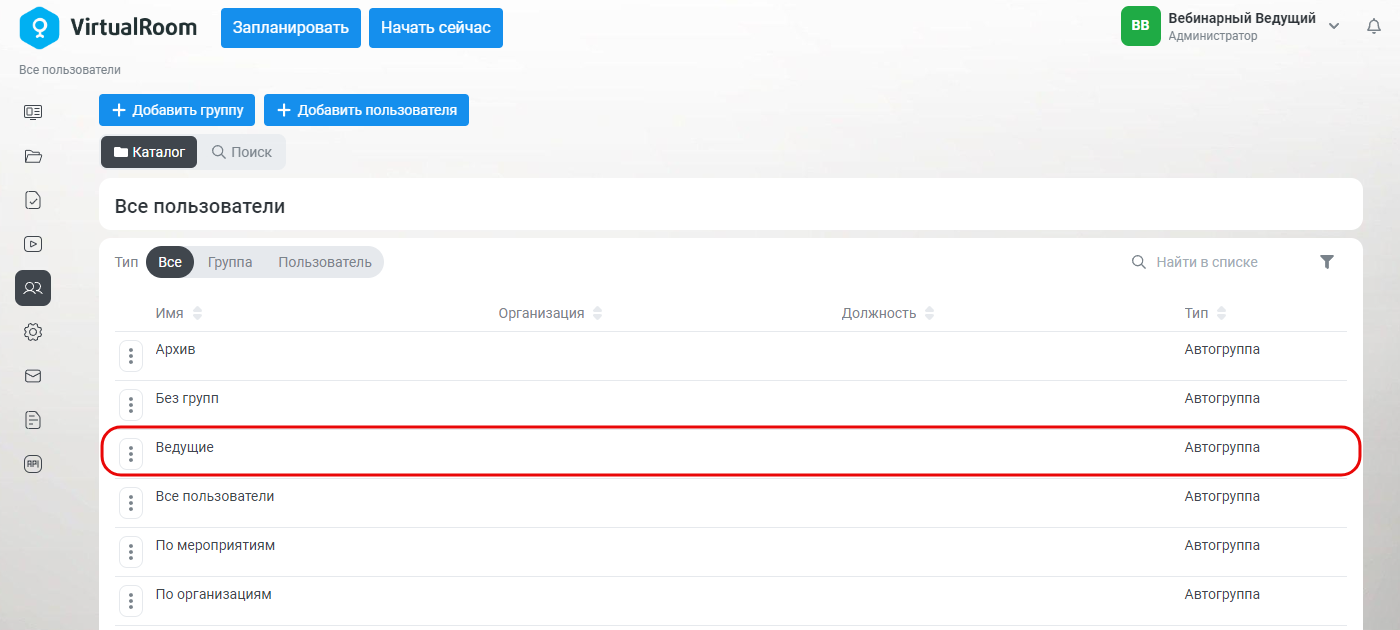Screen dimensions: 1400x630
Task: Select the users icon in the sidebar
Action: [33, 288]
